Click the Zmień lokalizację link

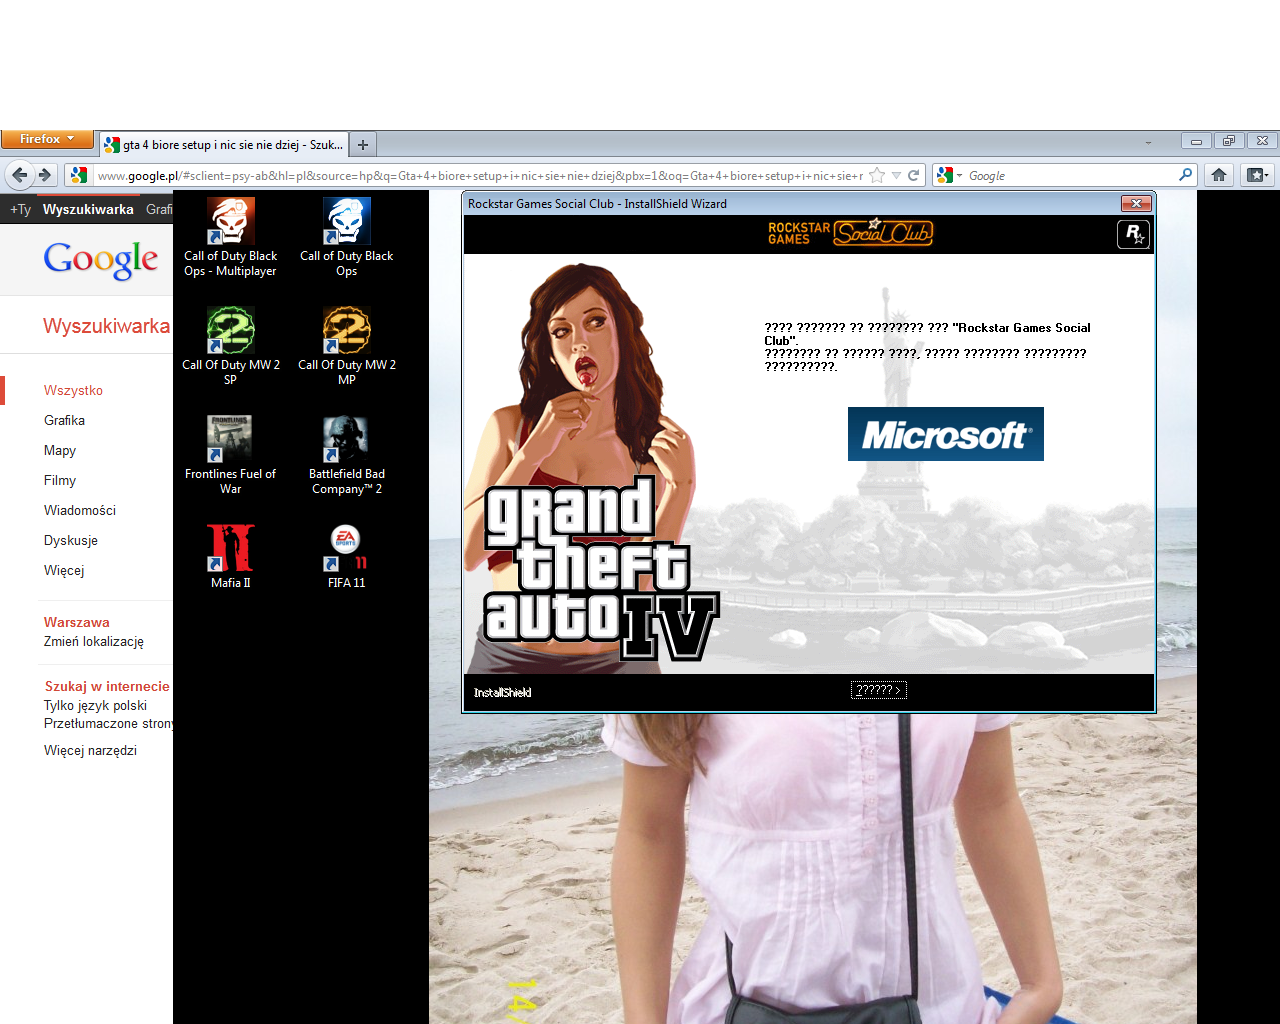click(94, 642)
